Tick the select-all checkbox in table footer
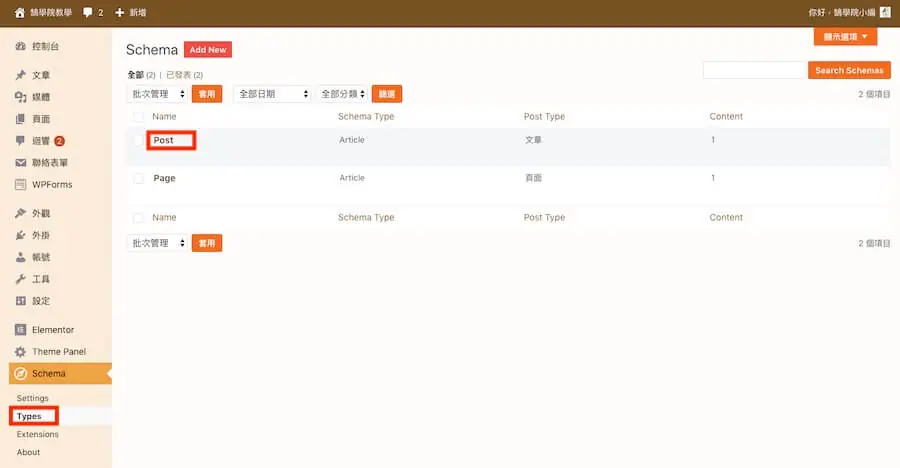 138,218
